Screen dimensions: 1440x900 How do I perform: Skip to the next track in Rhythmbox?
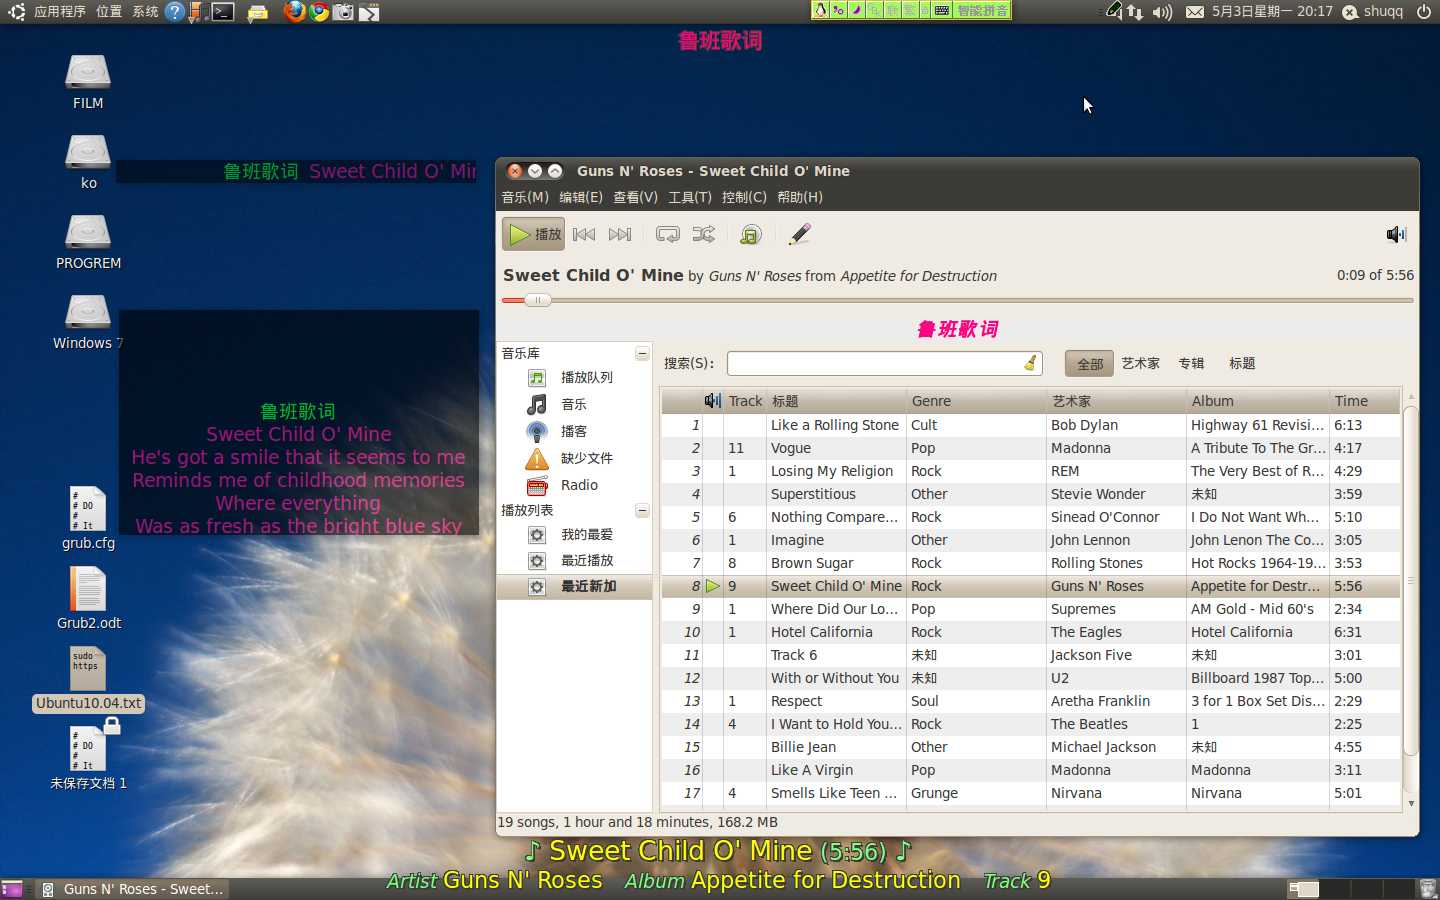[620, 234]
